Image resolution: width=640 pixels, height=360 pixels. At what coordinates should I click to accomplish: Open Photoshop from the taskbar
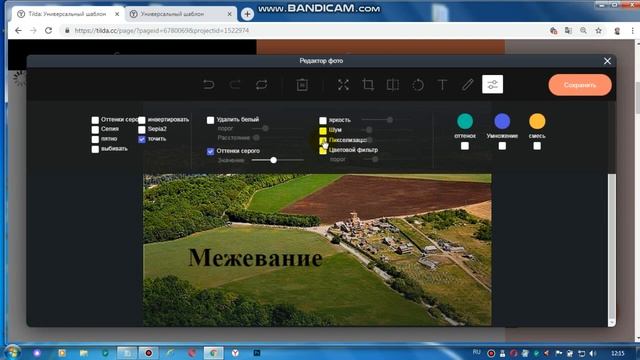click(257, 353)
